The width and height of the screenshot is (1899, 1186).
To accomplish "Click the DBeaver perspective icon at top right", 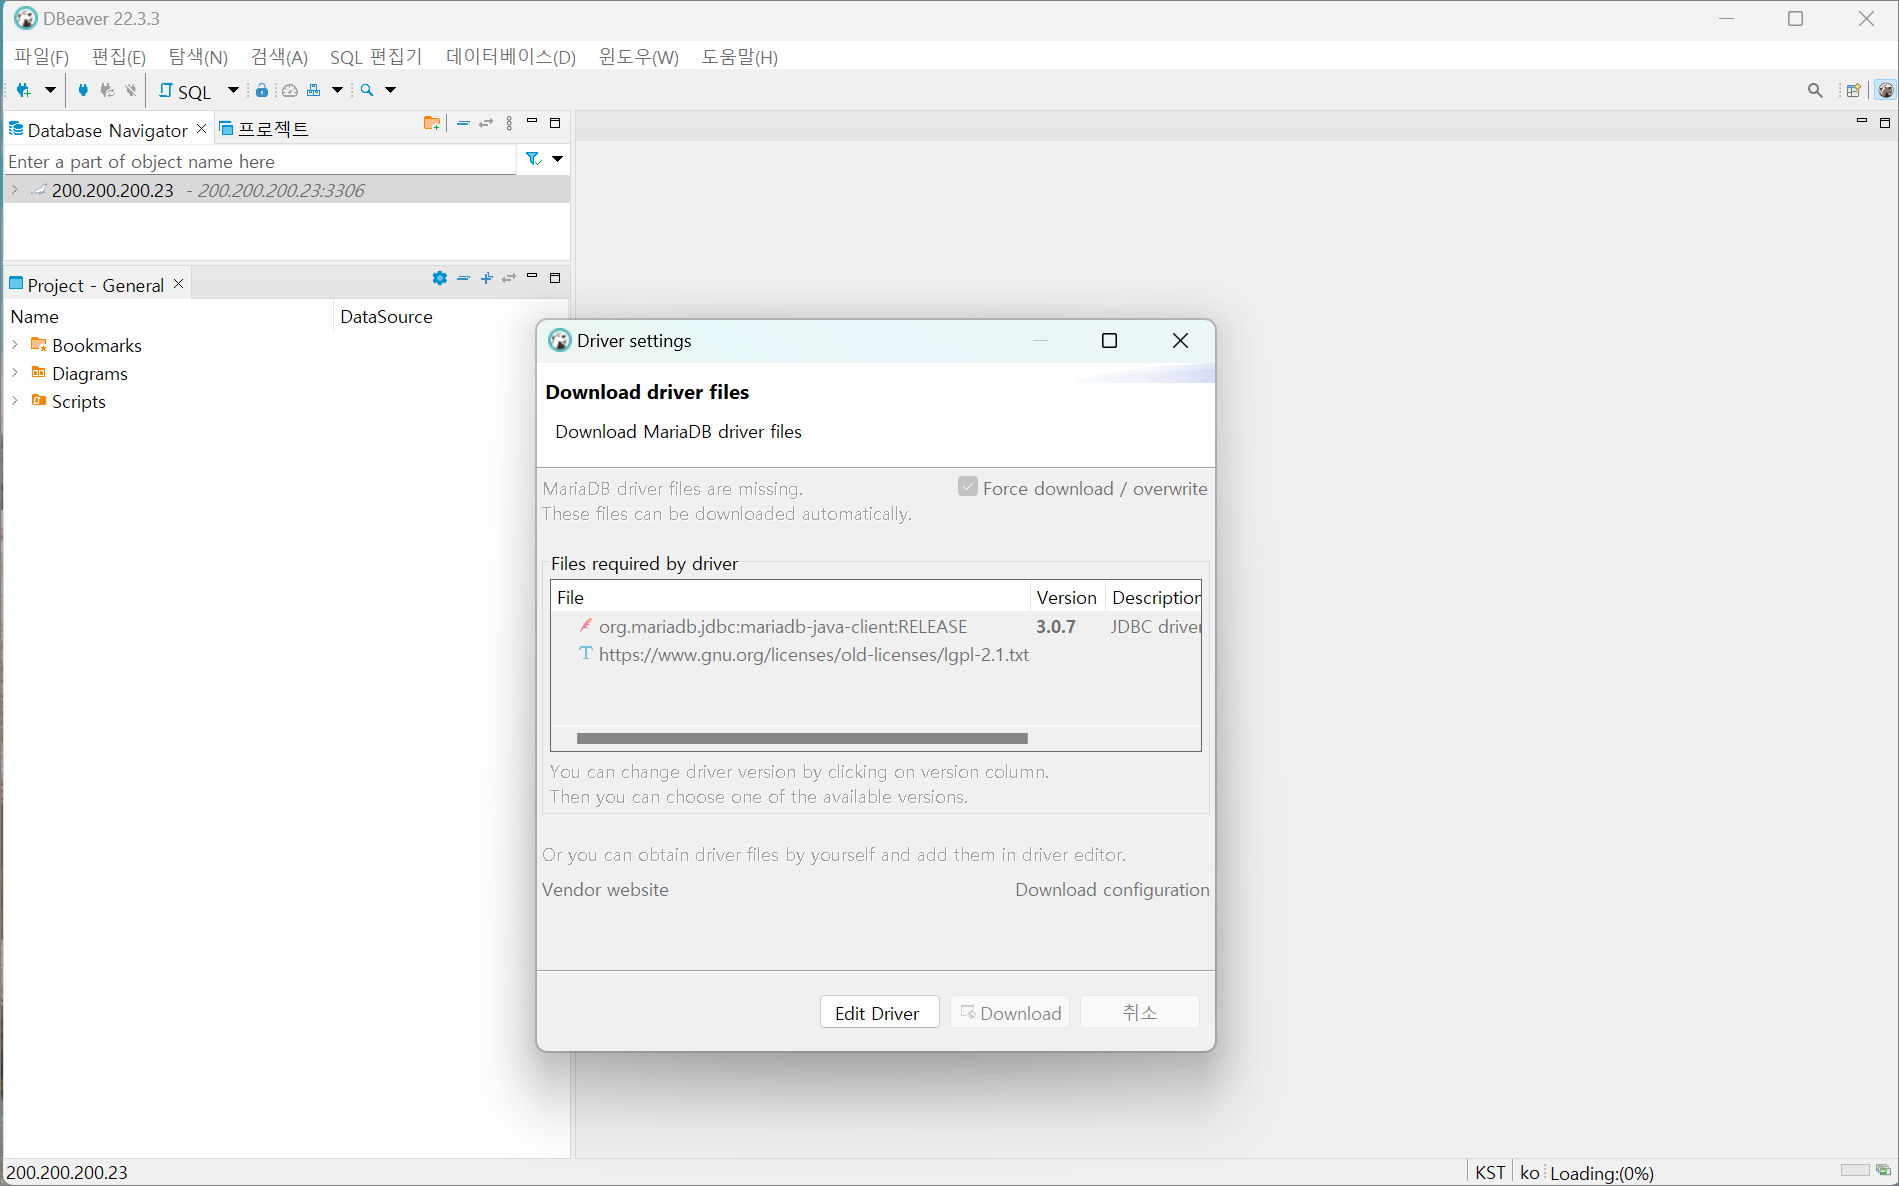I will [x=1885, y=90].
